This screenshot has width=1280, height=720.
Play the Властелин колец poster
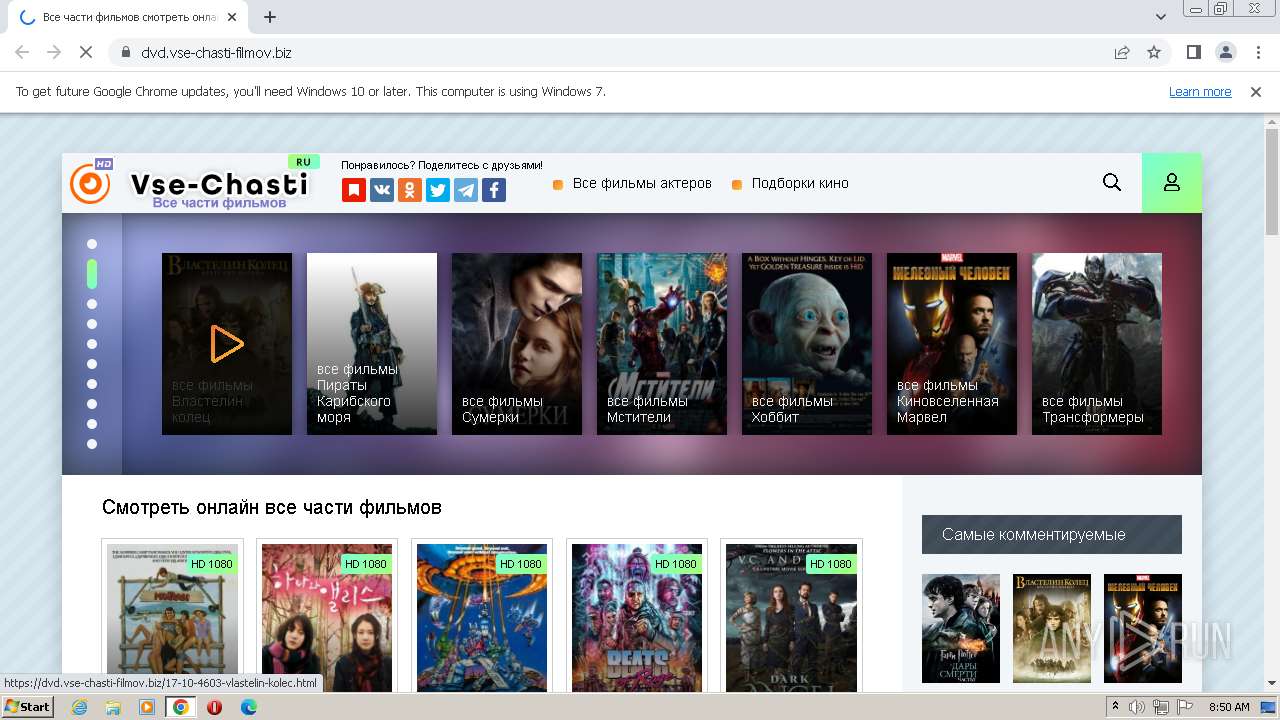click(227, 344)
